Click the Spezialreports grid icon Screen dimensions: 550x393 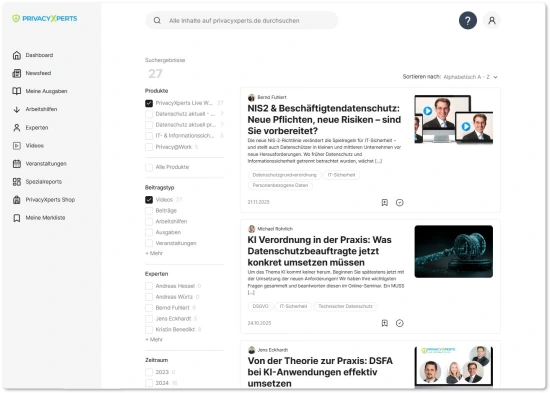(16, 182)
